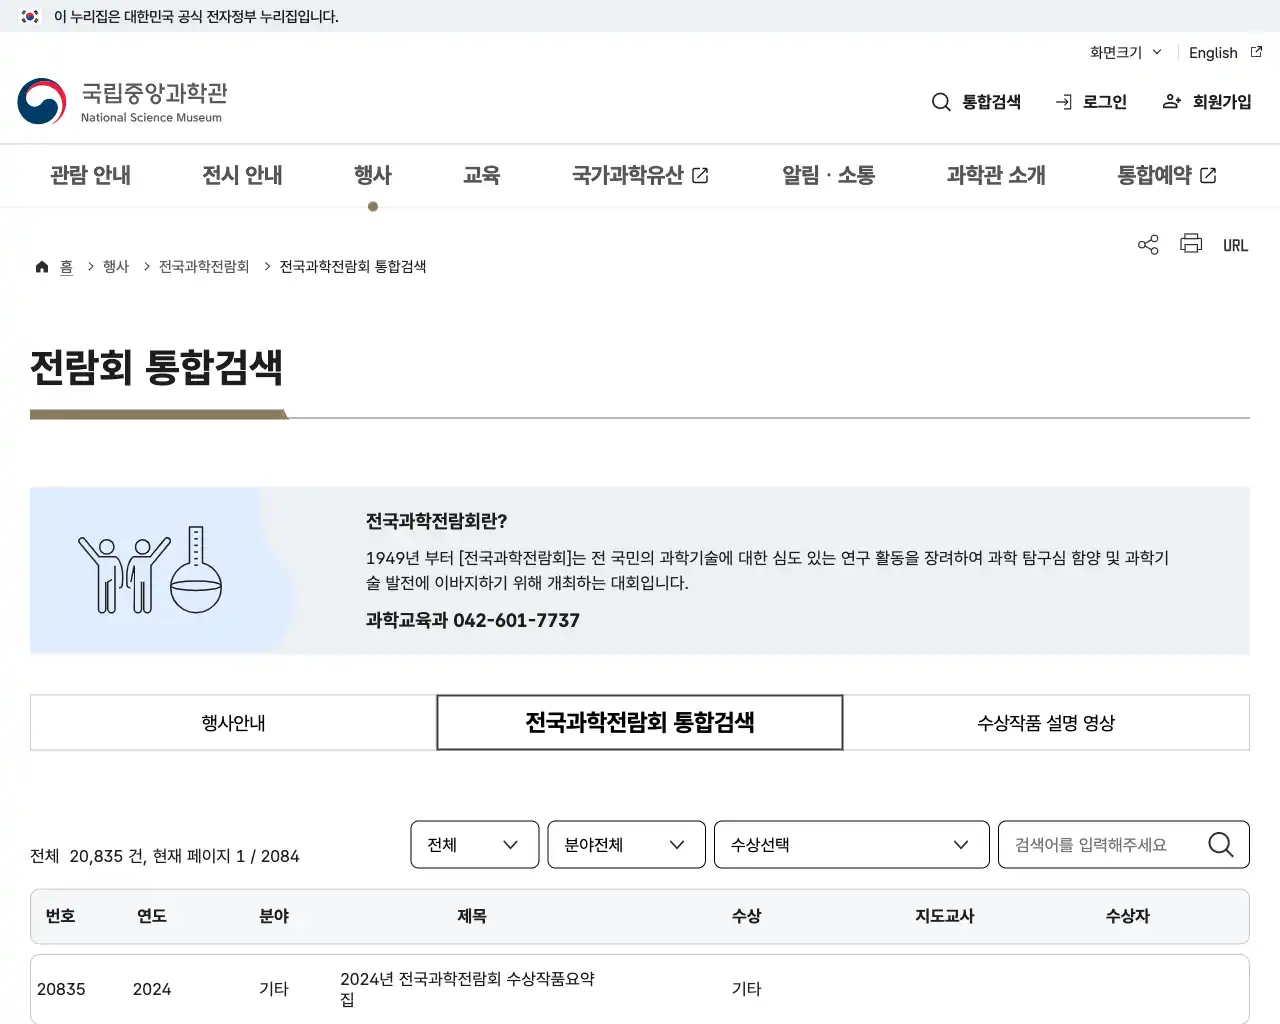
Task: Click the home icon in the breadcrumb
Action: pyautogui.click(x=41, y=265)
